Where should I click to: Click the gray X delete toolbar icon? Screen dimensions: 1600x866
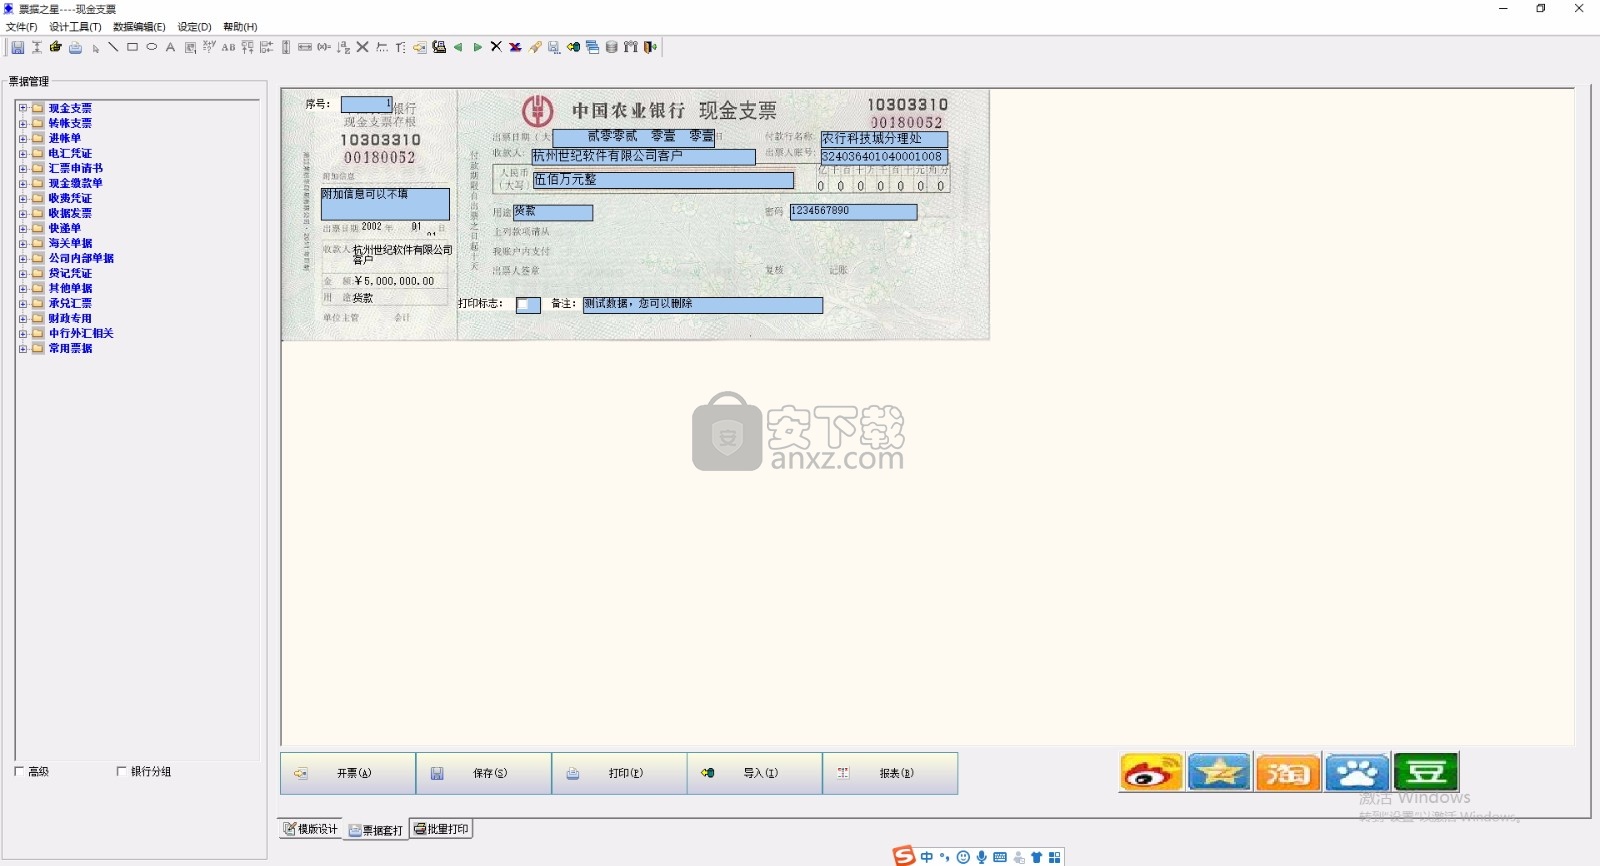pos(362,47)
